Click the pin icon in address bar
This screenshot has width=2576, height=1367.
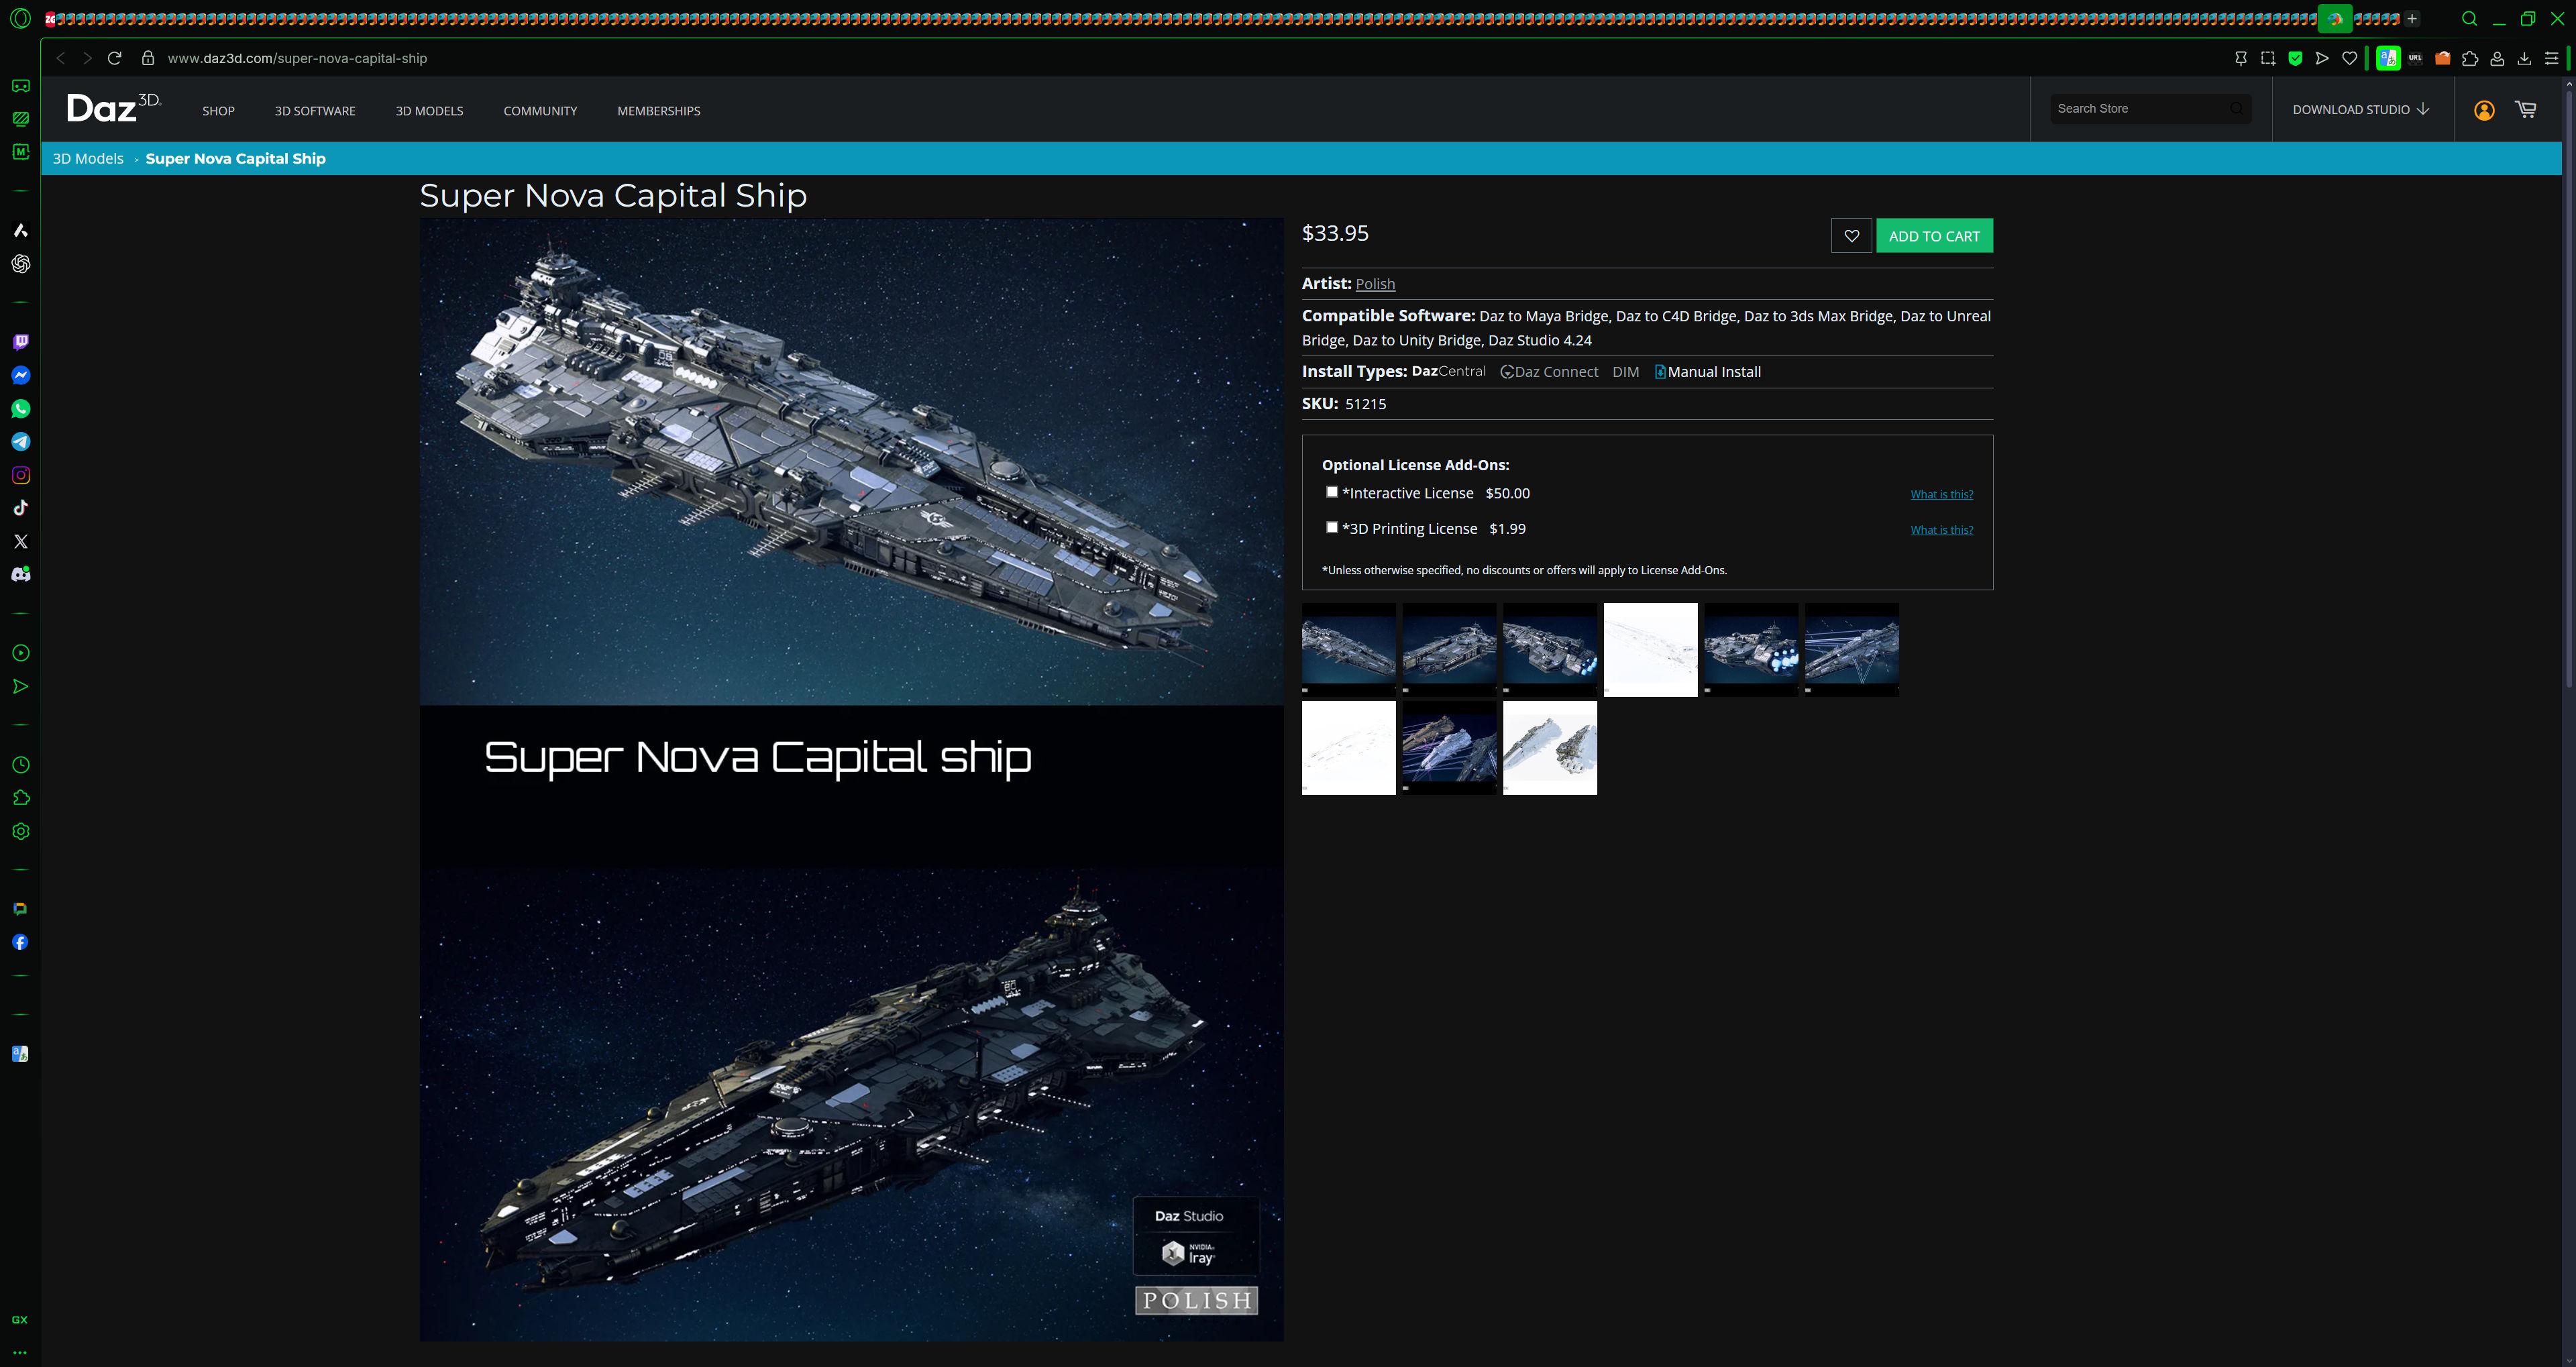tap(2240, 58)
